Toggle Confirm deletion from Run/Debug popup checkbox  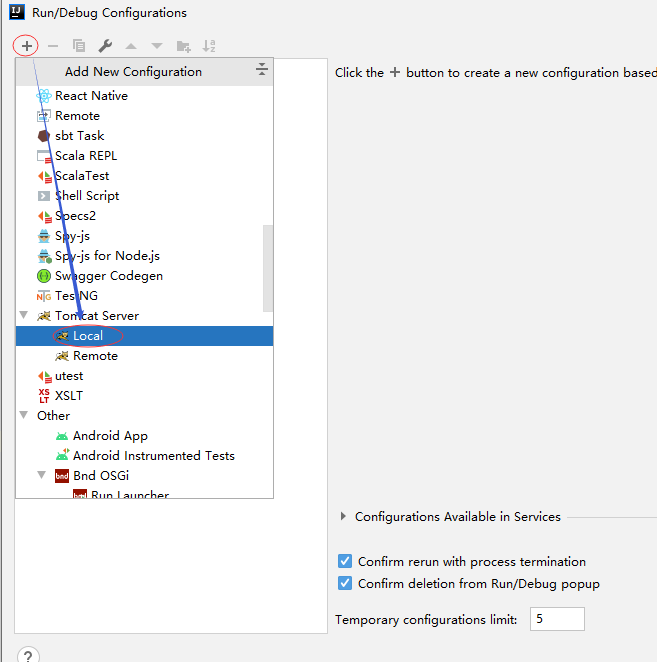[345, 583]
